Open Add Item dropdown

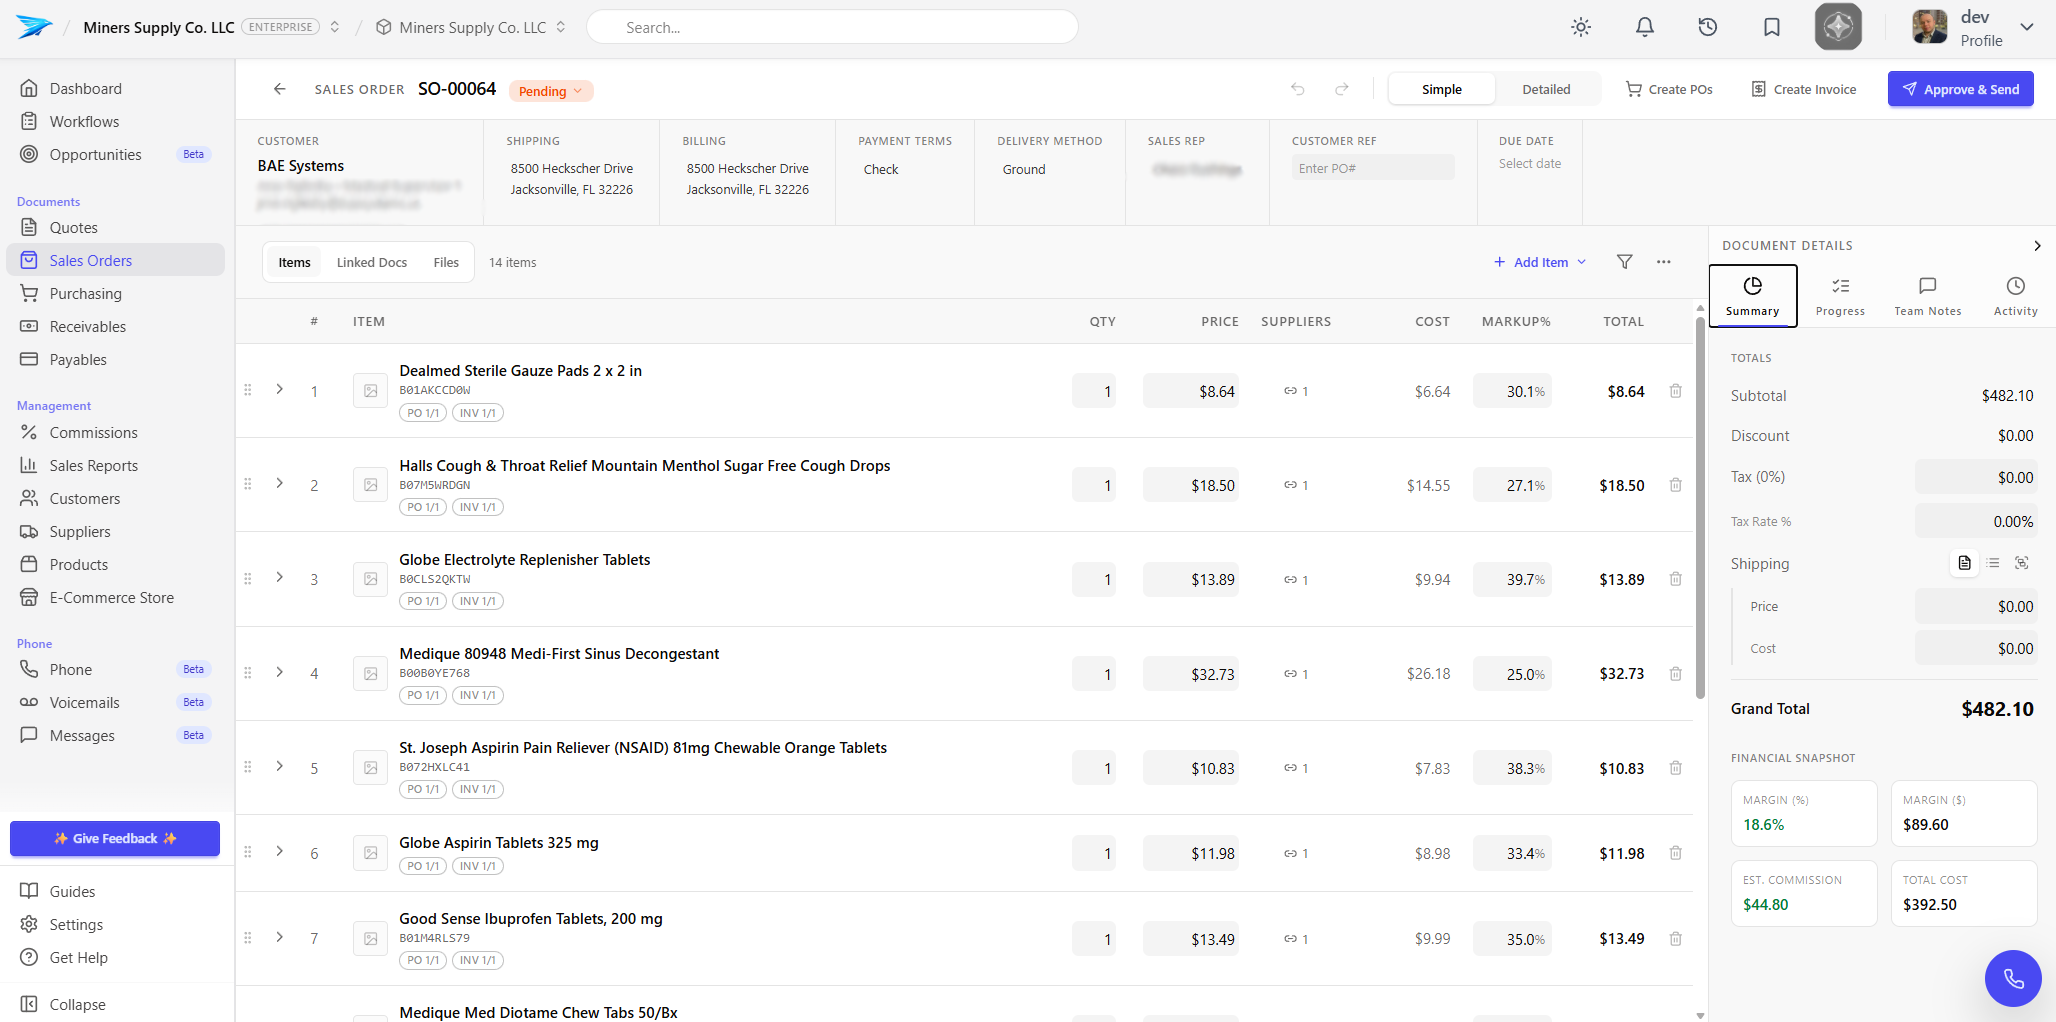pos(1540,262)
